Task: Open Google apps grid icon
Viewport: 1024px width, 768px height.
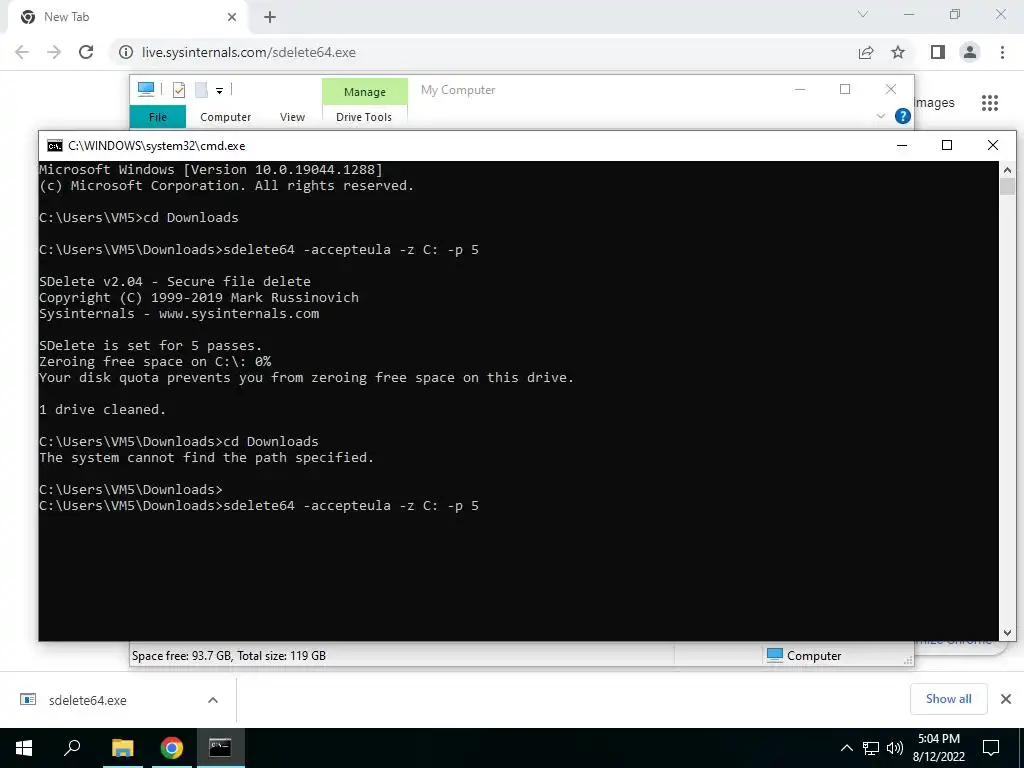Action: tap(990, 103)
